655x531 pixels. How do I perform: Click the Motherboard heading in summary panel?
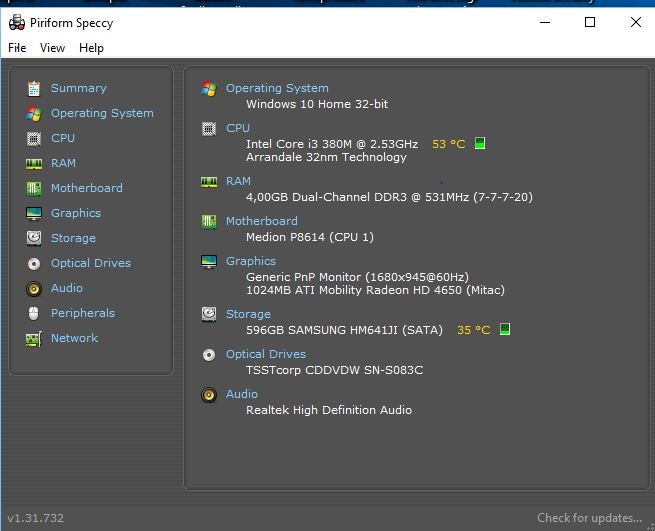pyautogui.click(x=261, y=221)
